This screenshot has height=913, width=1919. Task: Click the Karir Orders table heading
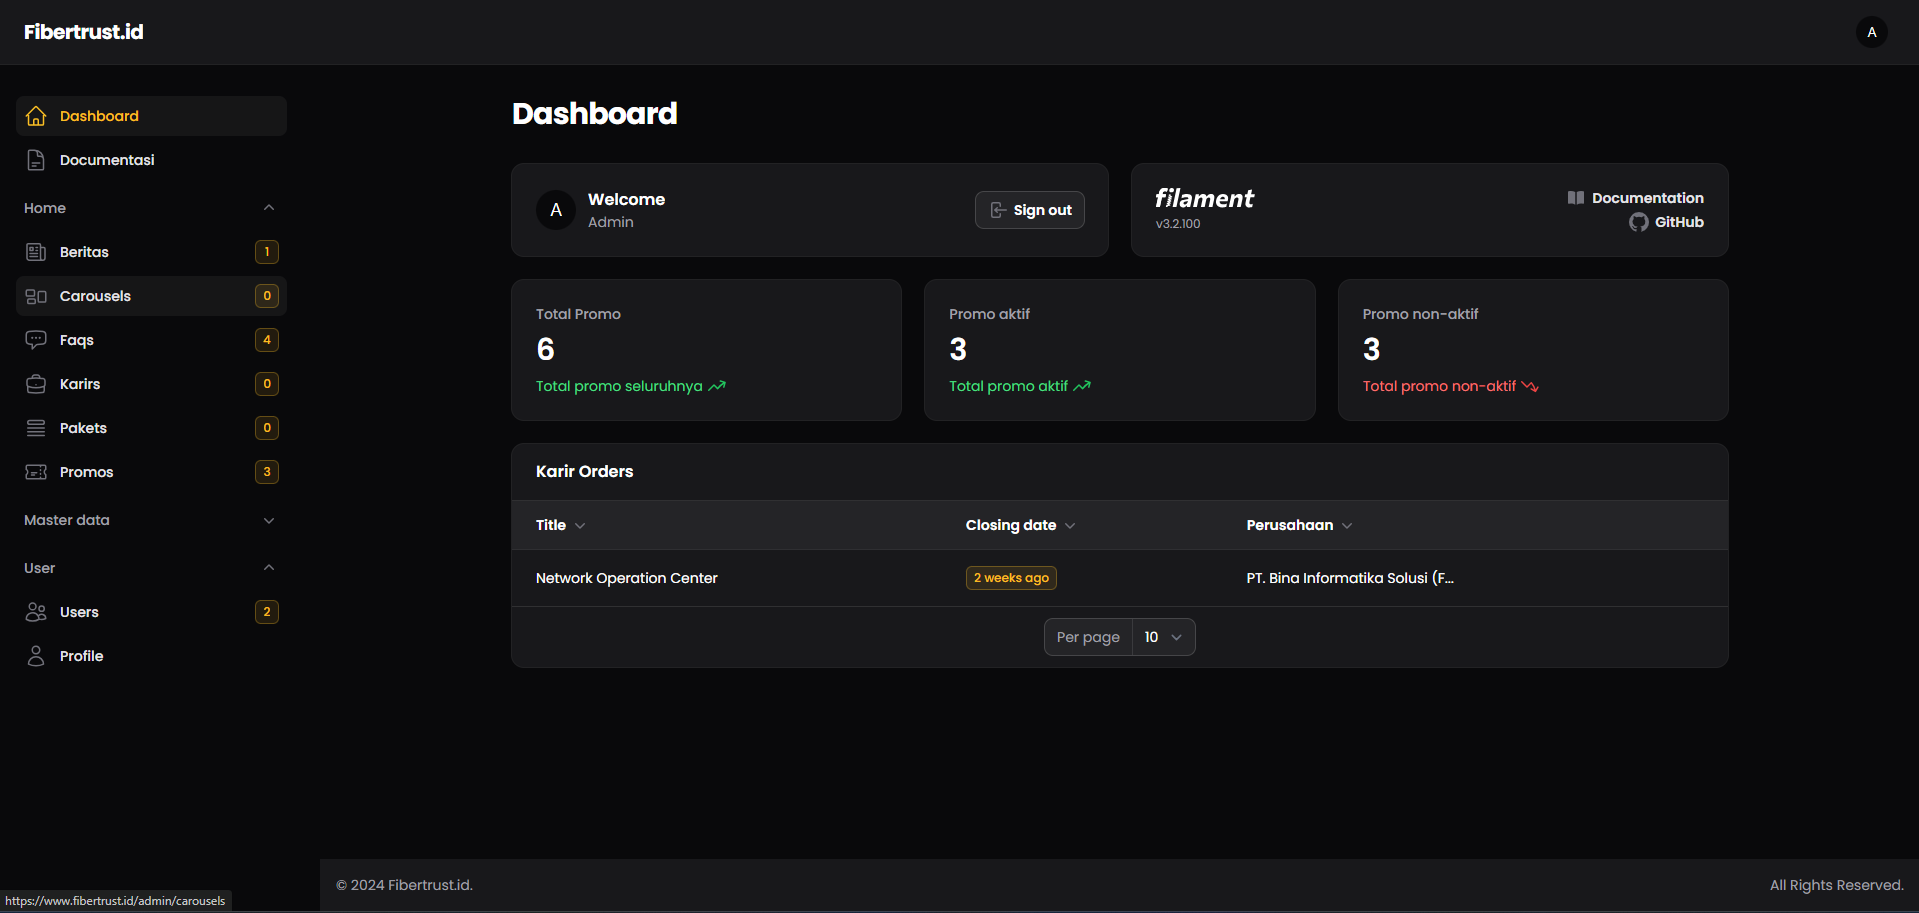pyautogui.click(x=584, y=471)
